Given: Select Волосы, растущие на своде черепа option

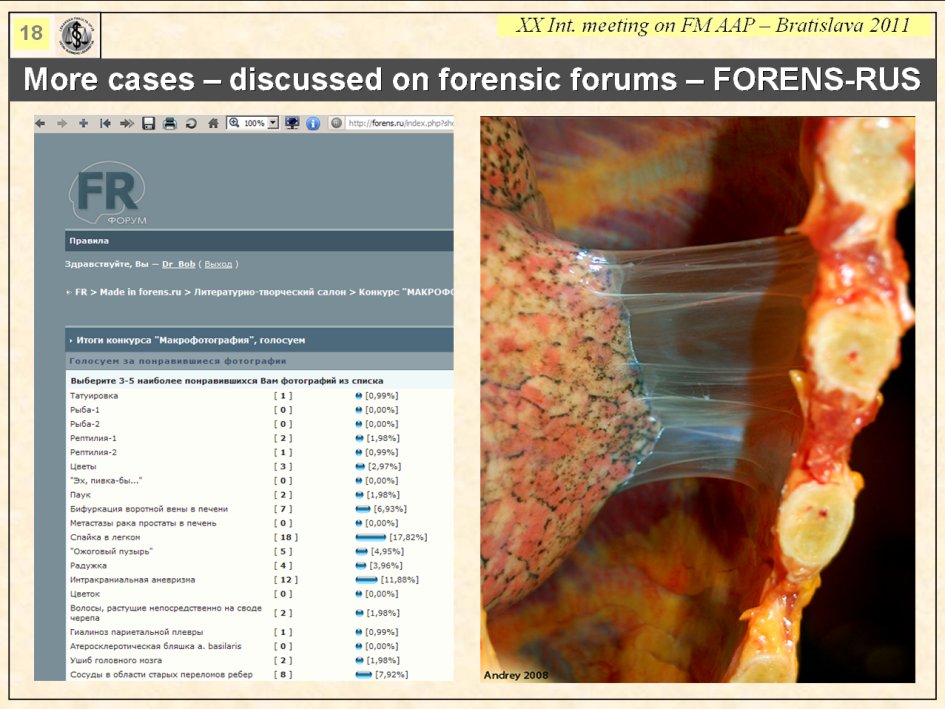Looking at the screenshot, I should [166, 613].
